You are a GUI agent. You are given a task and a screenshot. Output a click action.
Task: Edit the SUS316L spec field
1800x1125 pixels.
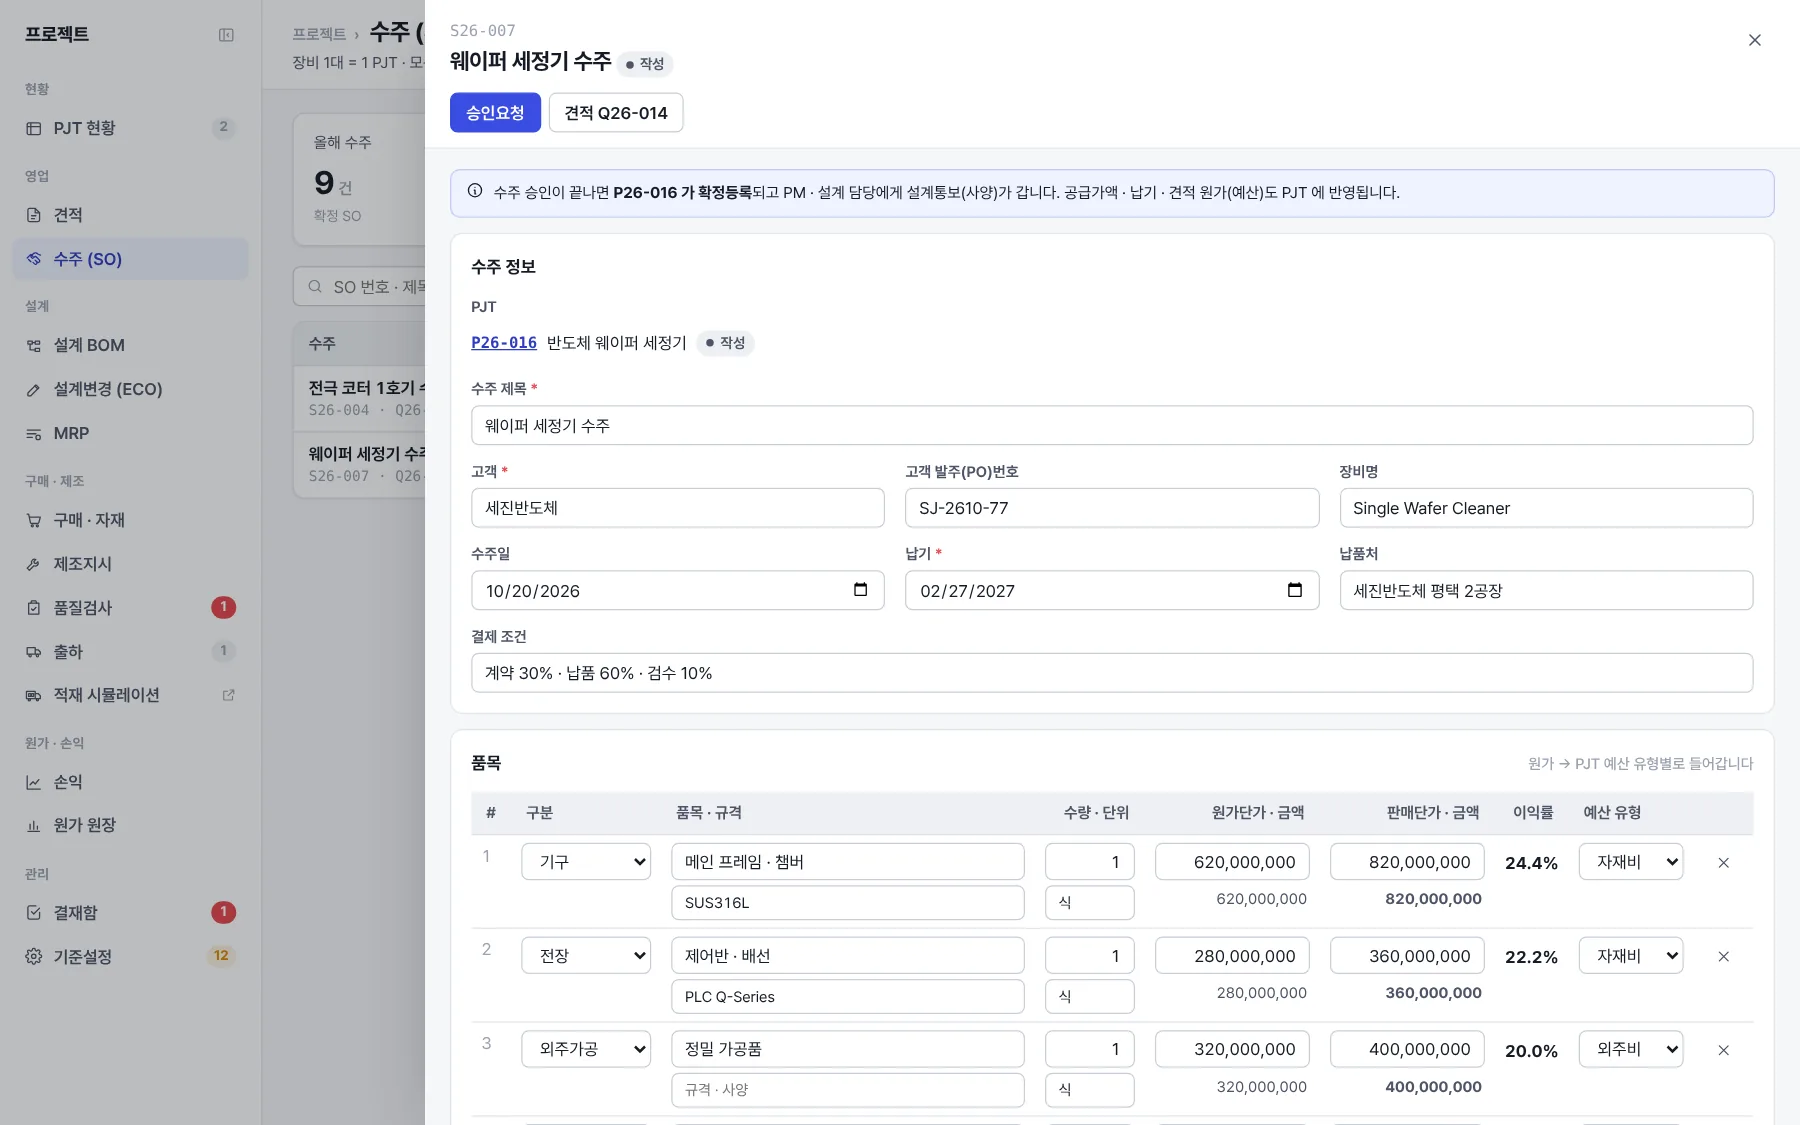point(848,903)
